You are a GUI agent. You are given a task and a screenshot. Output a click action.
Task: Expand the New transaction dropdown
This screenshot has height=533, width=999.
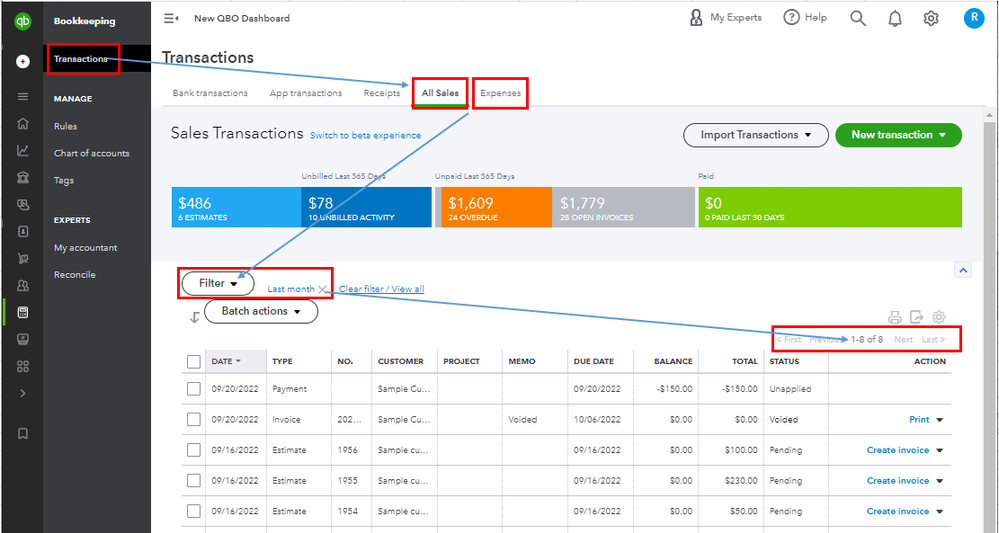898,135
